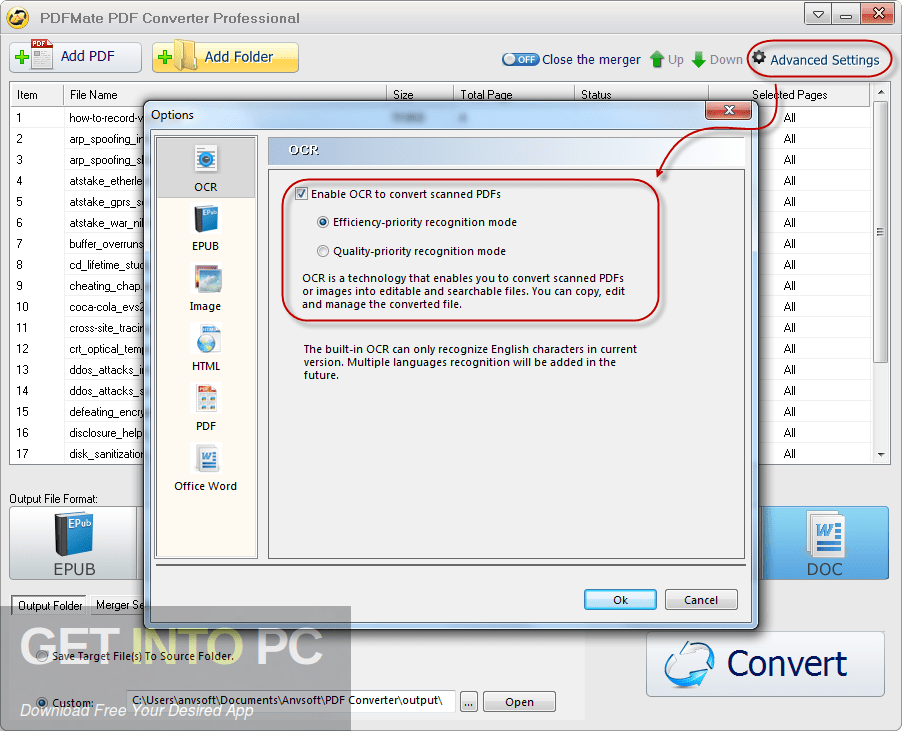Click the PDFMate app logo icon
This screenshot has width=902, height=731.
click(18, 18)
